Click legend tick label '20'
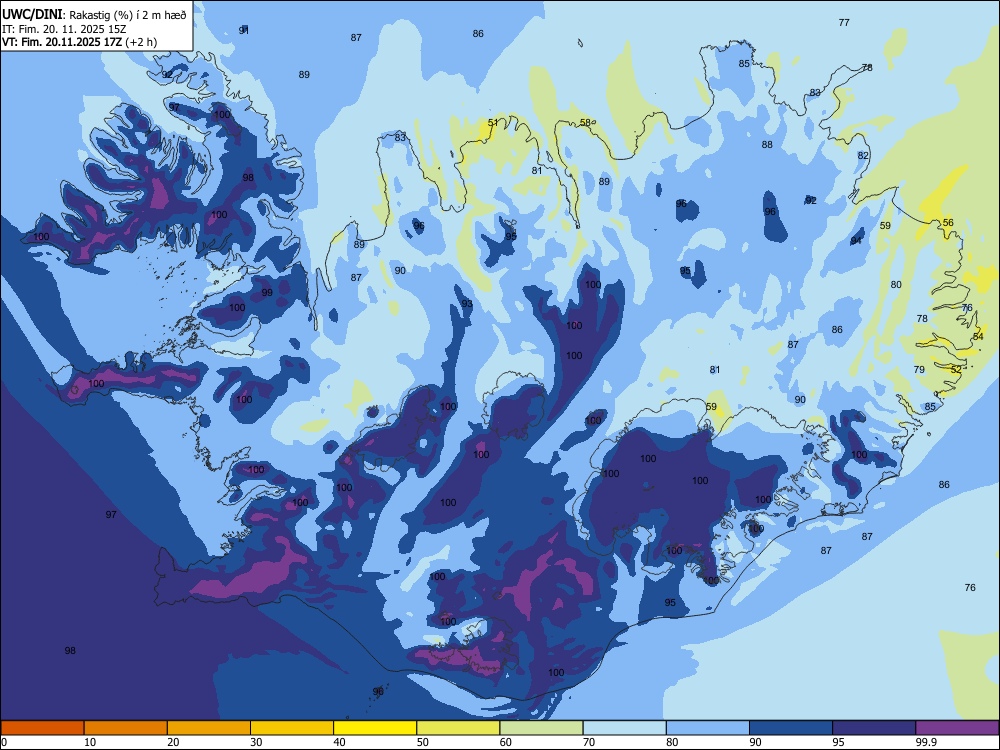The width and height of the screenshot is (1000, 750). (173, 742)
